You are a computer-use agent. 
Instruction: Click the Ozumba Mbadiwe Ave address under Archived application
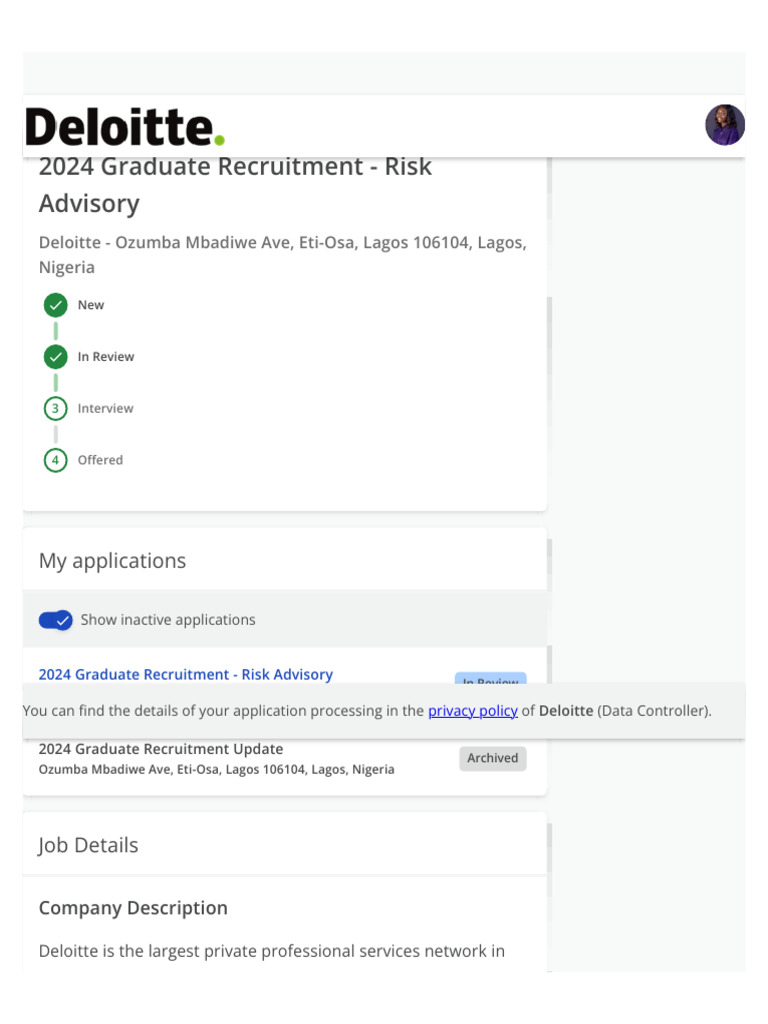216,770
